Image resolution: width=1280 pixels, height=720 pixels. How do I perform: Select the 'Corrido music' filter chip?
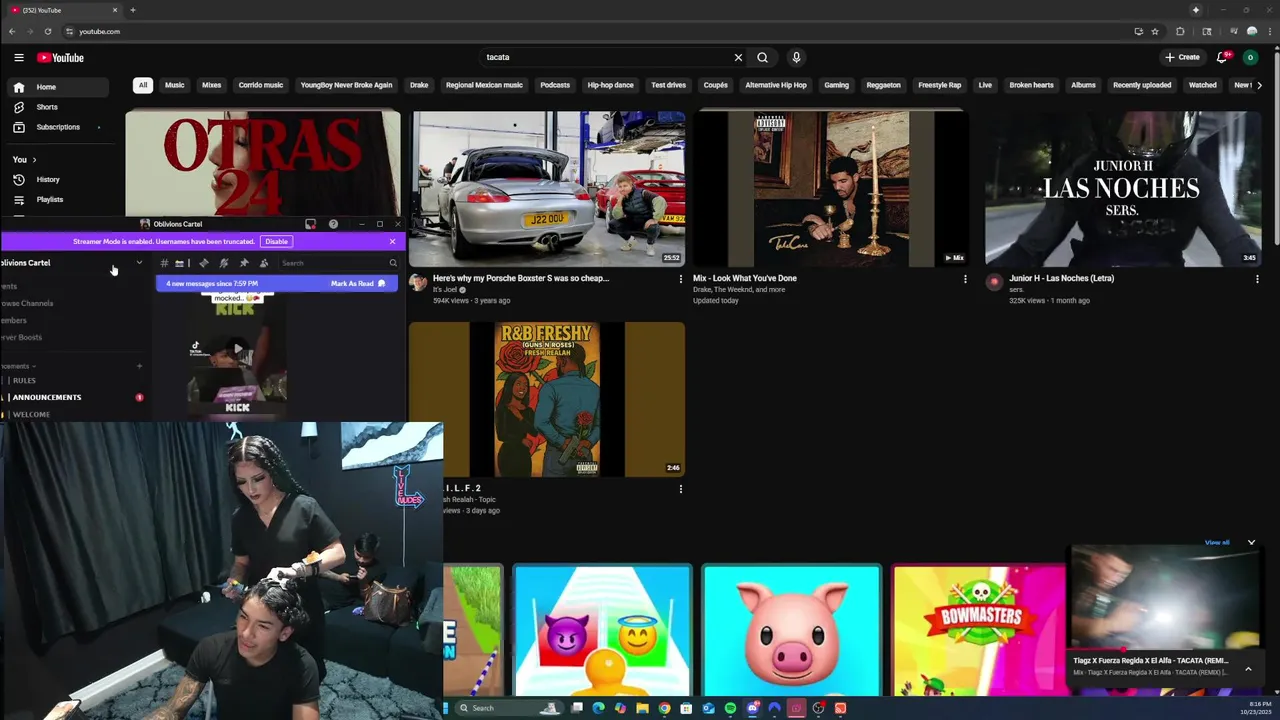(x=261, y=85)
